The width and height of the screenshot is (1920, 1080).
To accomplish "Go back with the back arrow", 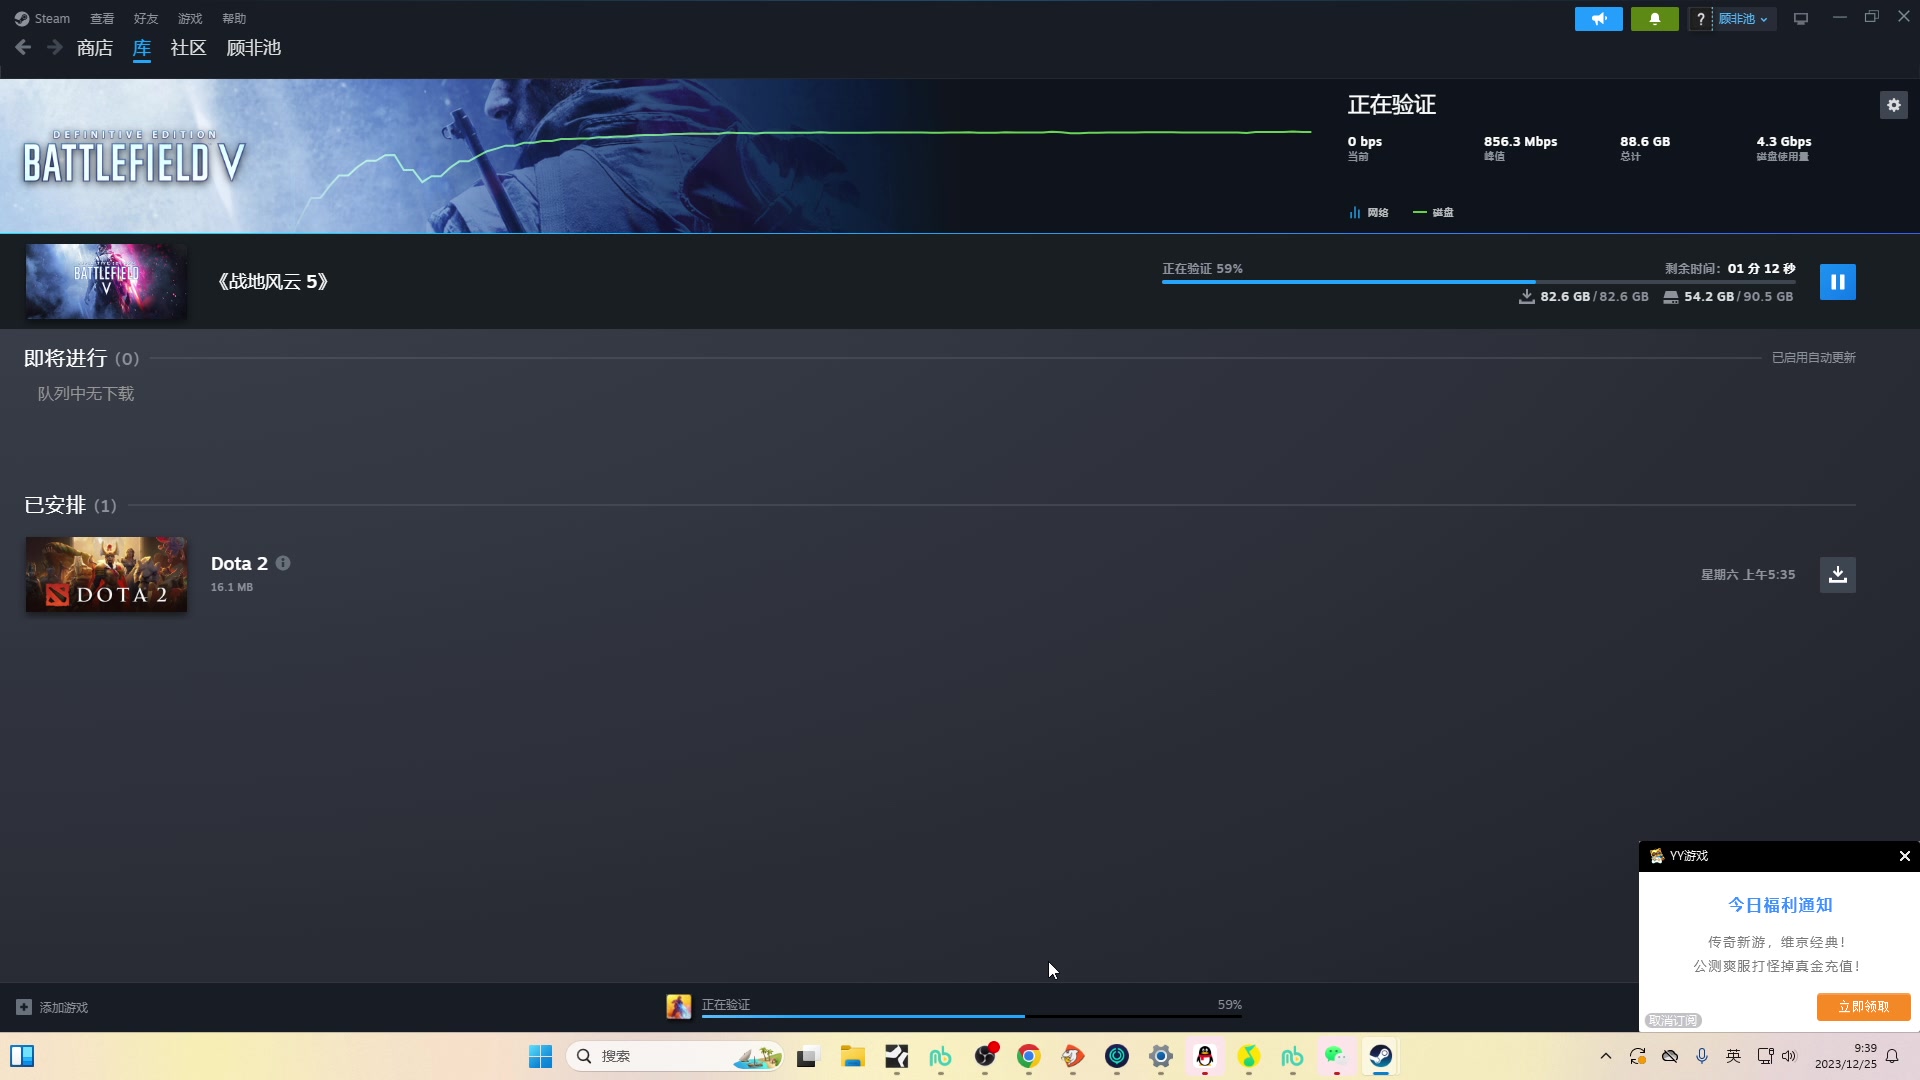I will click(x=23, y=47).
